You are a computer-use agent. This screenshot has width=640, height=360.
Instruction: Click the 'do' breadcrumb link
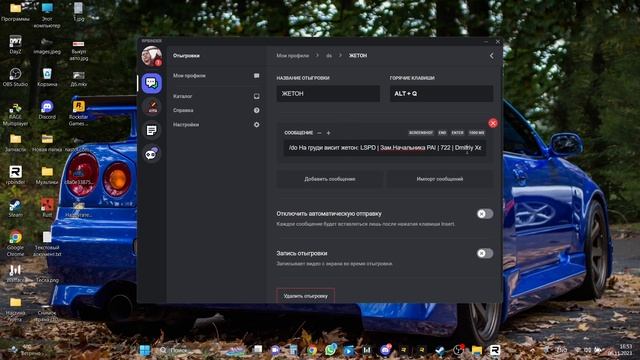click(x=329, y=56)
